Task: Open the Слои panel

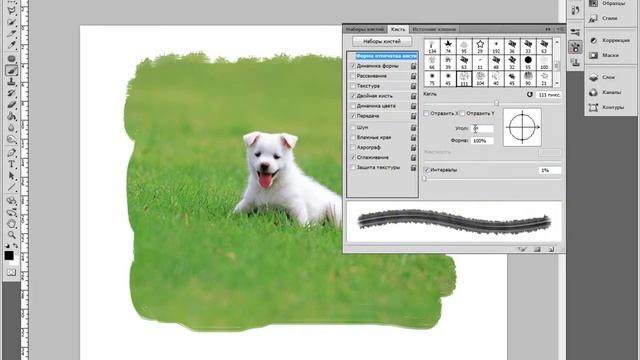Action: [609, 77]
